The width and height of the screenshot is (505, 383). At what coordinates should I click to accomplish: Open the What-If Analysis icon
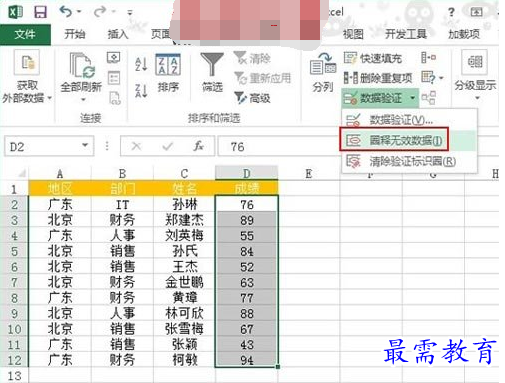[x=428, y=78]
